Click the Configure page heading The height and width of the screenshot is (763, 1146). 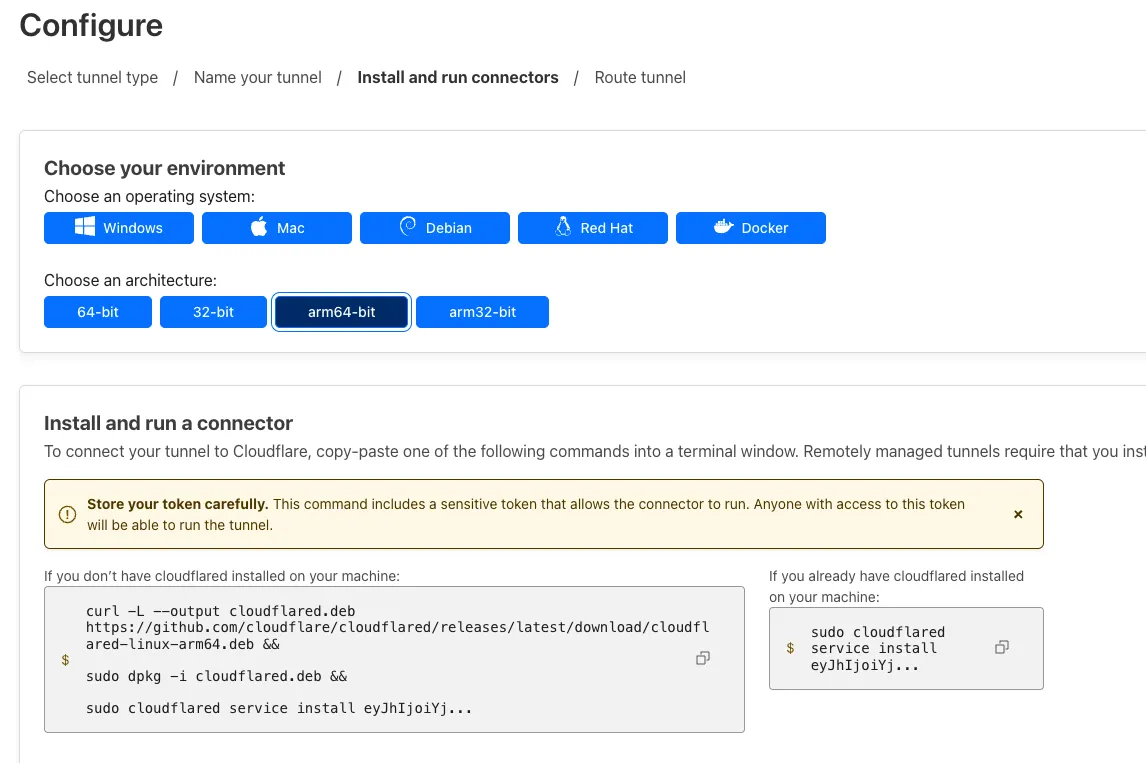(91, 26)
